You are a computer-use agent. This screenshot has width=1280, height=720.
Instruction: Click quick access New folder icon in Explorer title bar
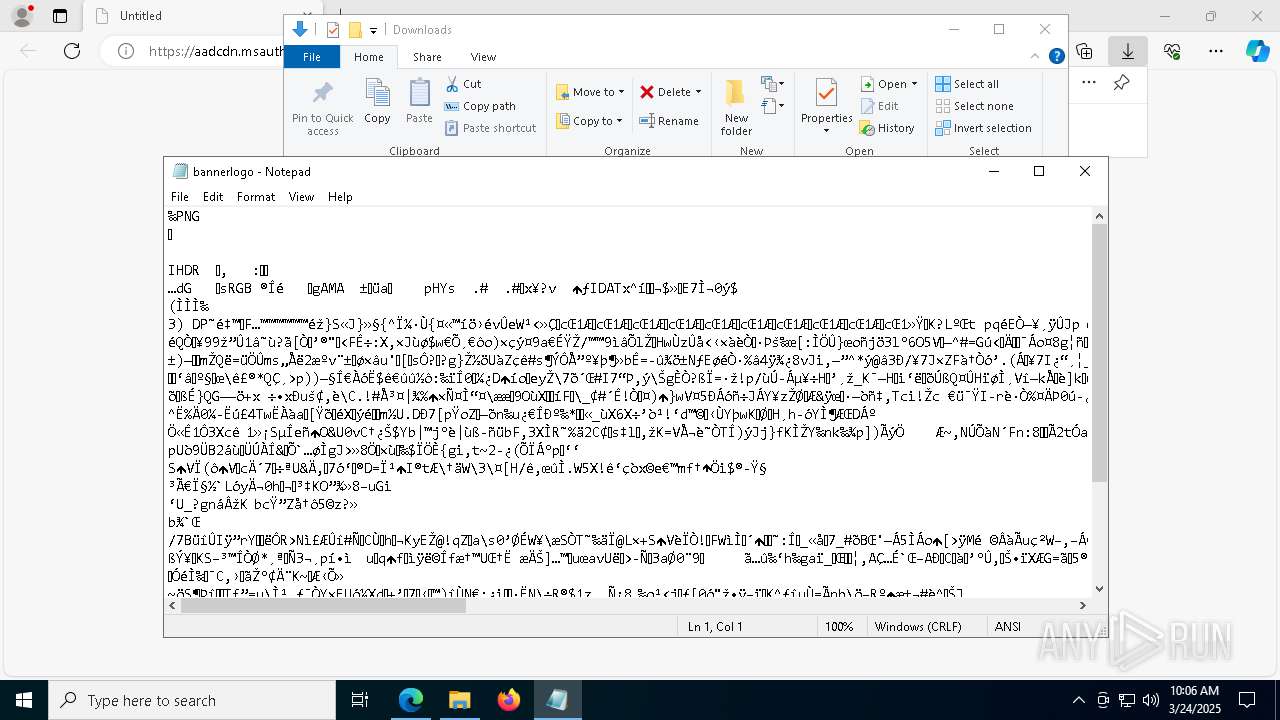(x=355, y=30)
